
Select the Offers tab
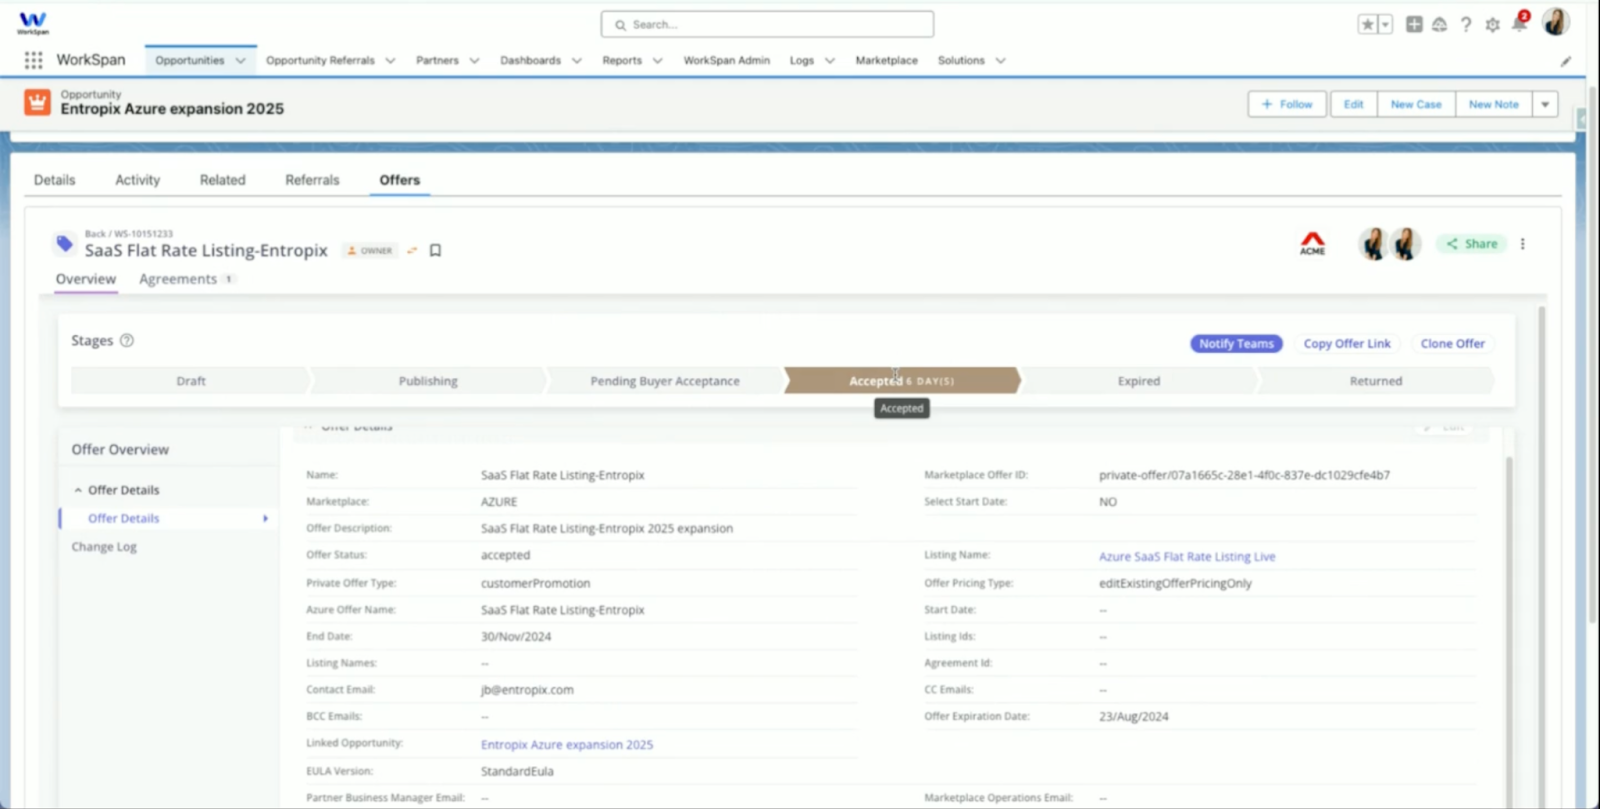[400, 180]
